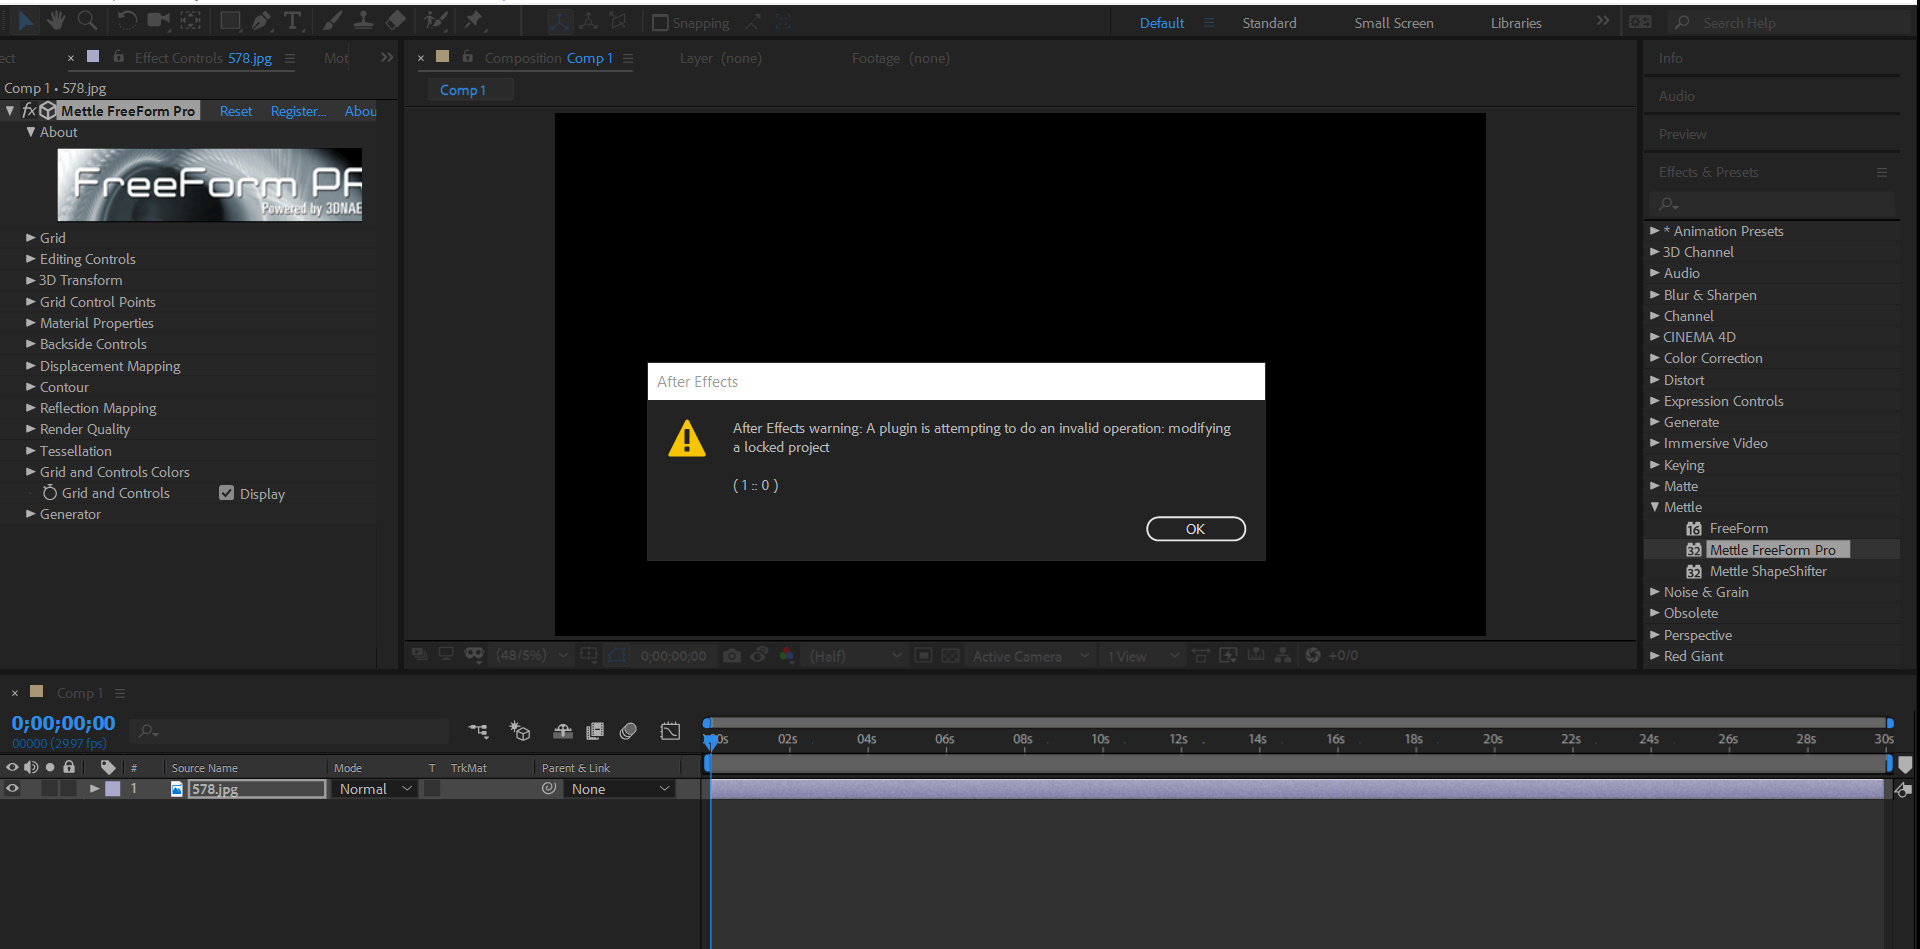This screenshot has height=949, width=1920.
Task: Expand the 3D Transform group
Action: point(30,280)
